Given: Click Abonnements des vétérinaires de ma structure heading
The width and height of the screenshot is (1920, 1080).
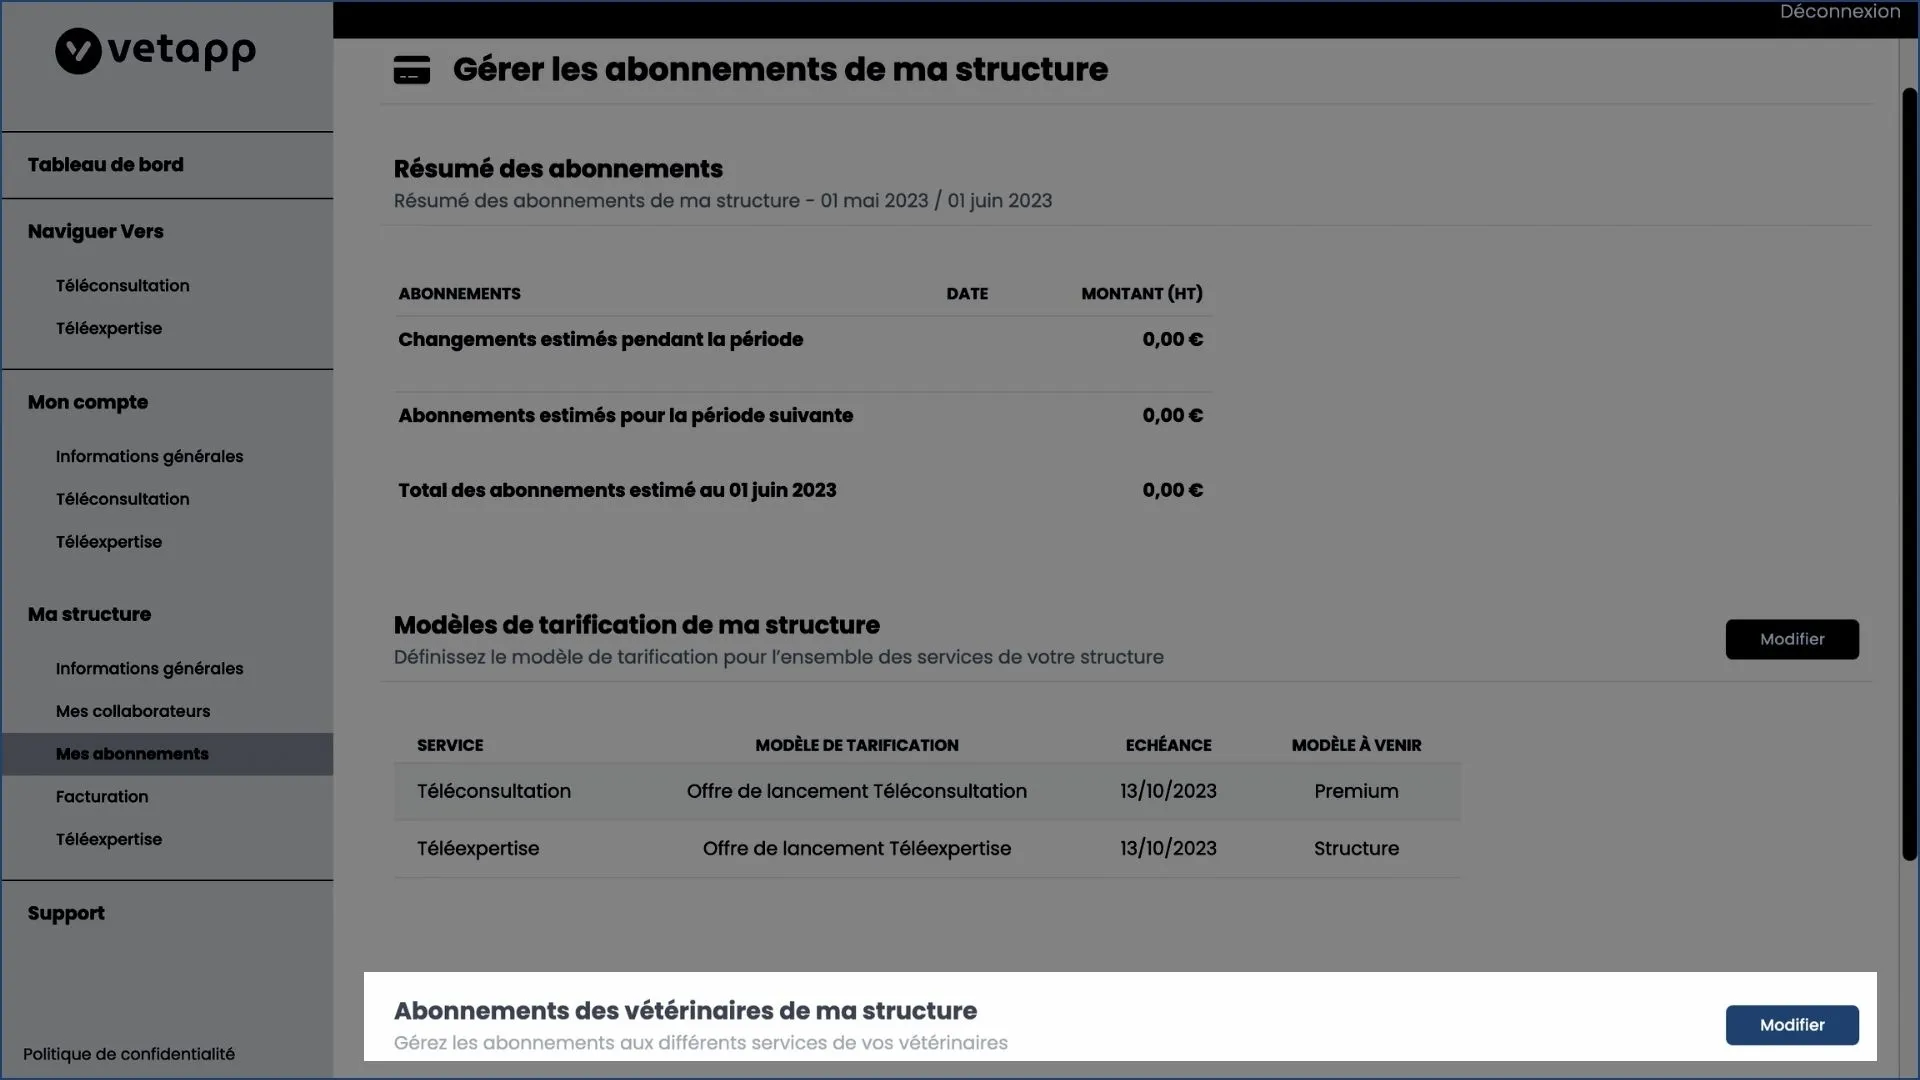Looking at the screenshot, I should point(685,1011).
